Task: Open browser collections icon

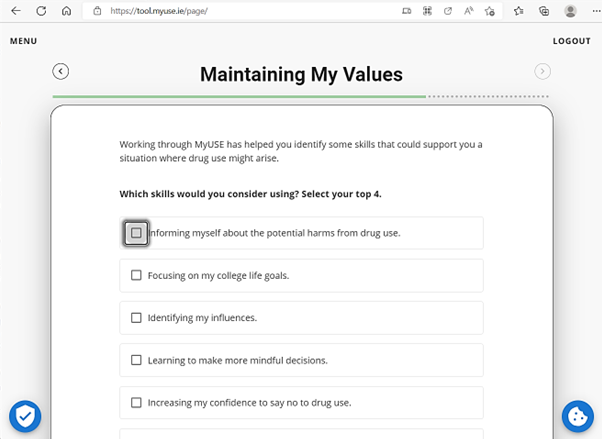Action: (x=544, y=11)
